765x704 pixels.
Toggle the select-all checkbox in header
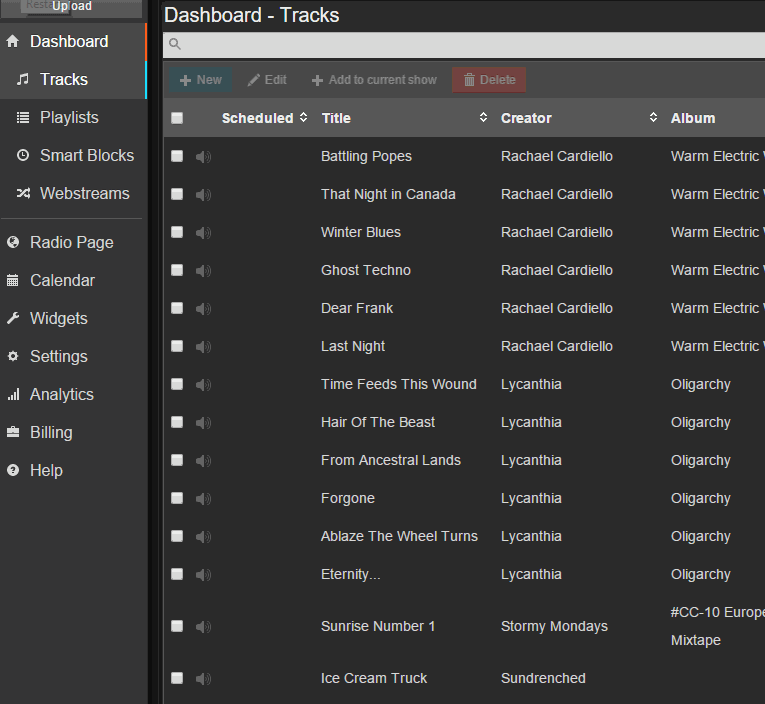coord(177,118)
